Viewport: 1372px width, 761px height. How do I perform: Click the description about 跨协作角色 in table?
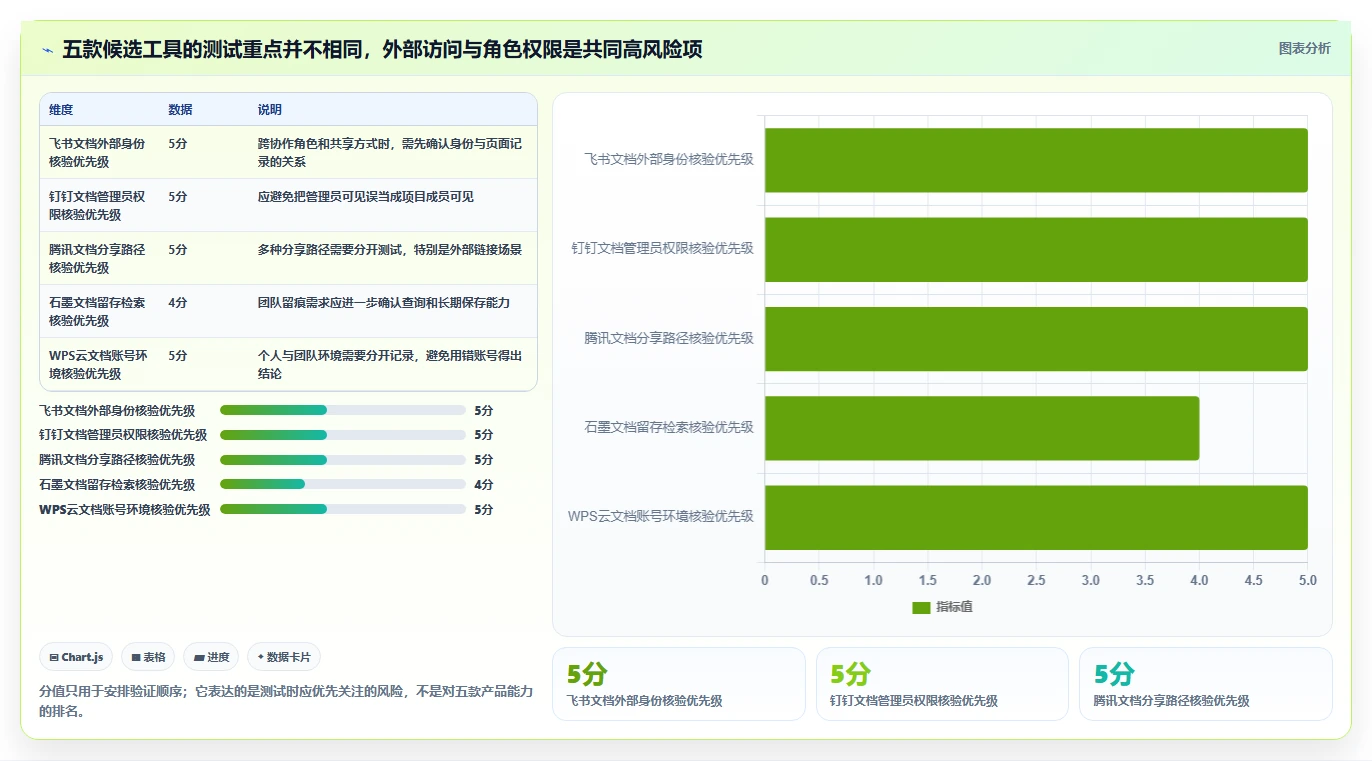[390, 153]
